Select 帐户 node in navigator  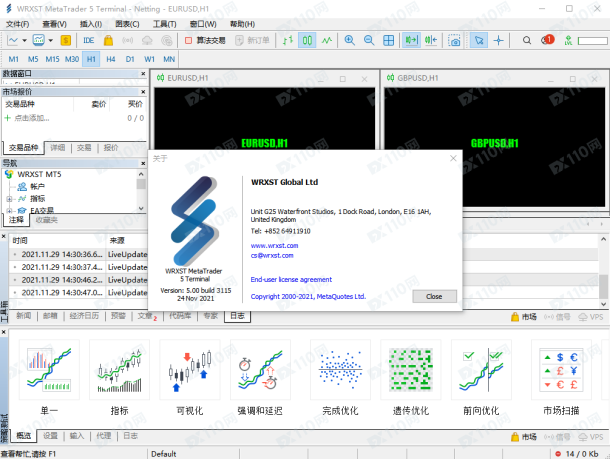(37, 187)
